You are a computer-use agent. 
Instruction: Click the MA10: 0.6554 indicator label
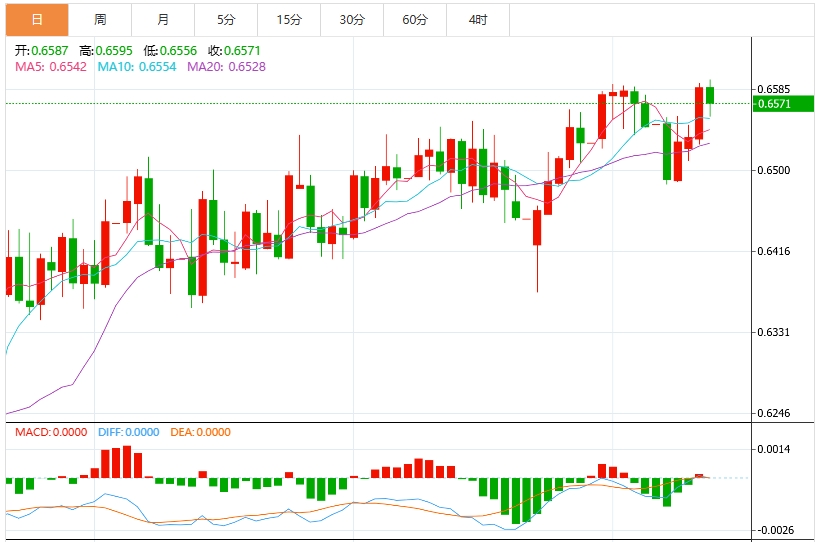137,67
